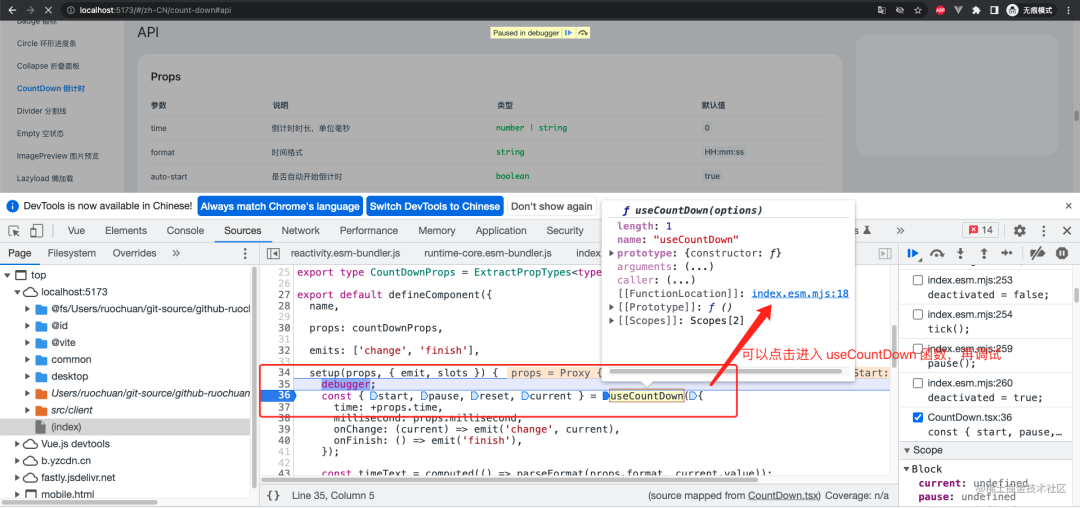
Task: Show more navigator tabs chevron
Action: point(176,253)
